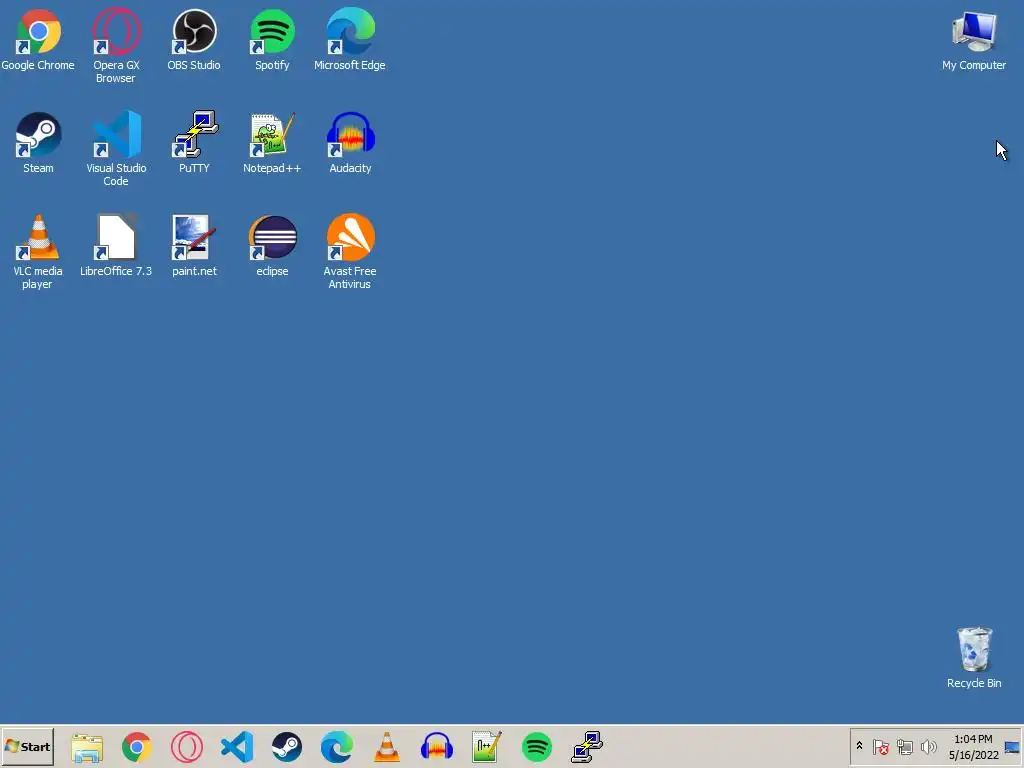Launch Steam from the taskbar

tap(287, 747)
